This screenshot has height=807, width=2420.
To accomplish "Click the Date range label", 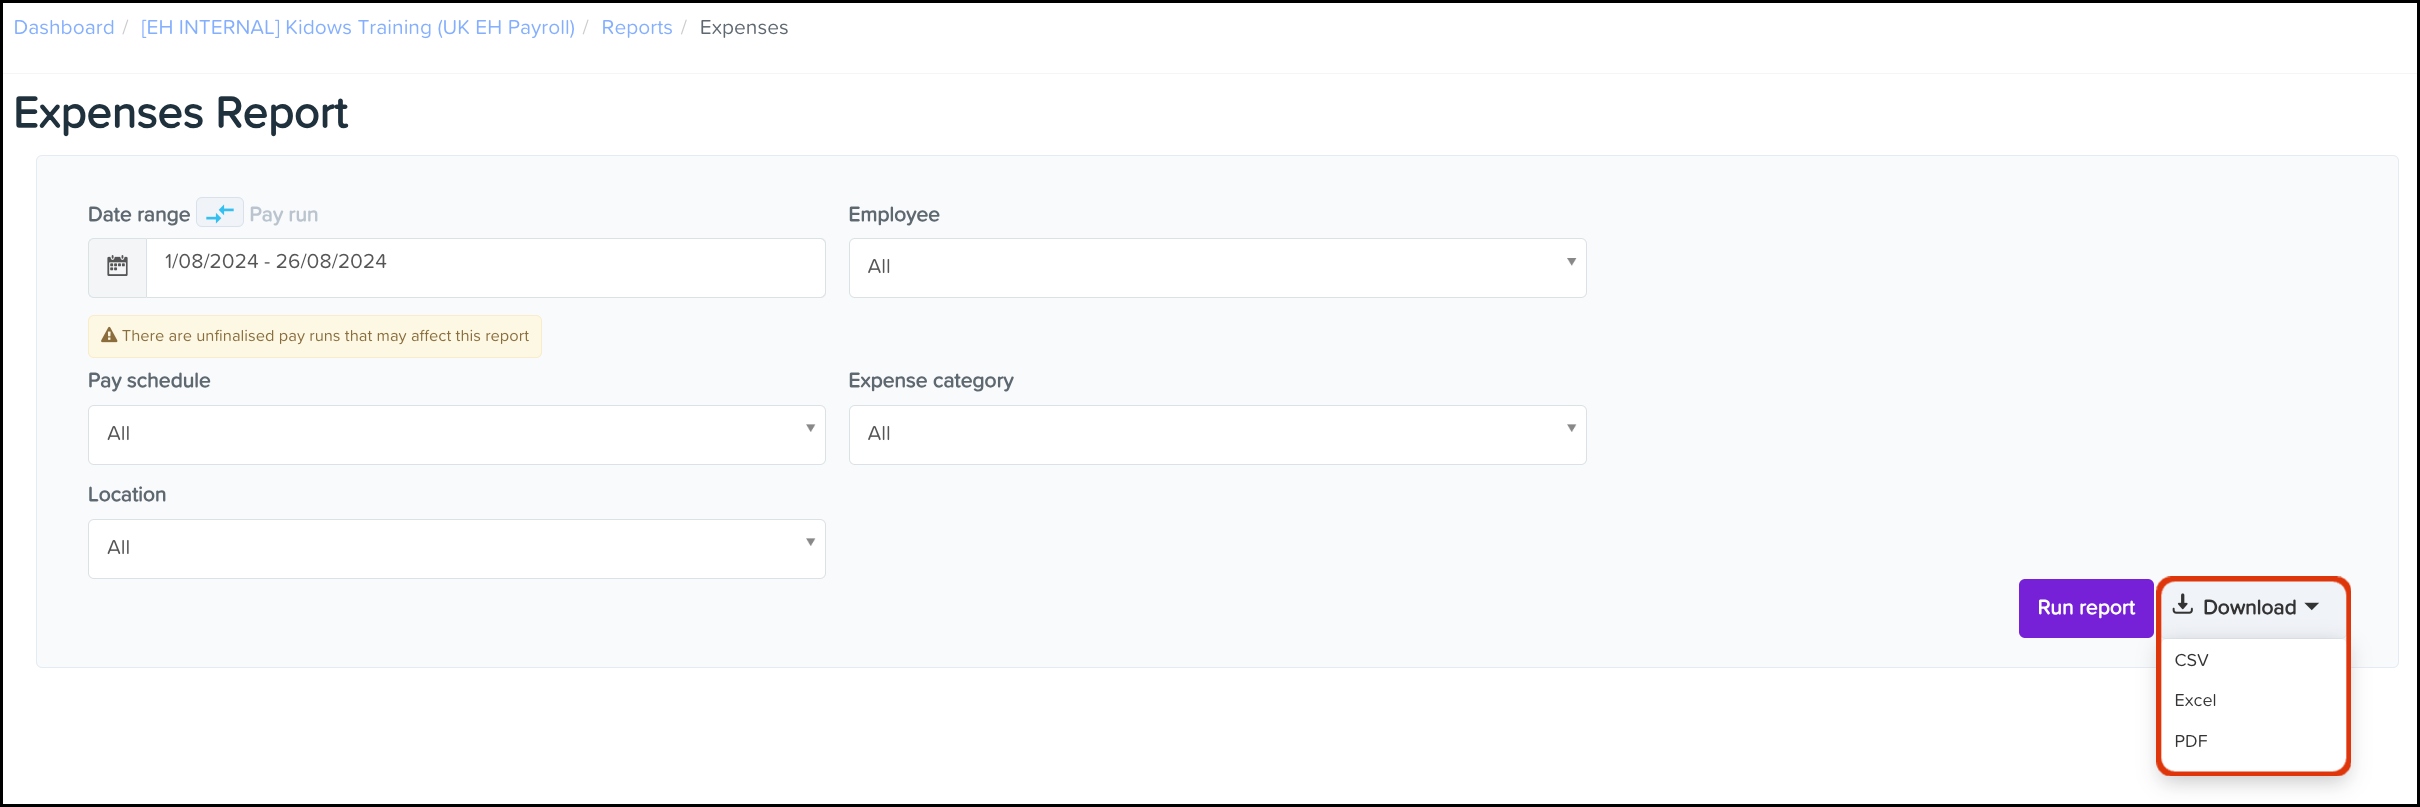I will 139,214.
